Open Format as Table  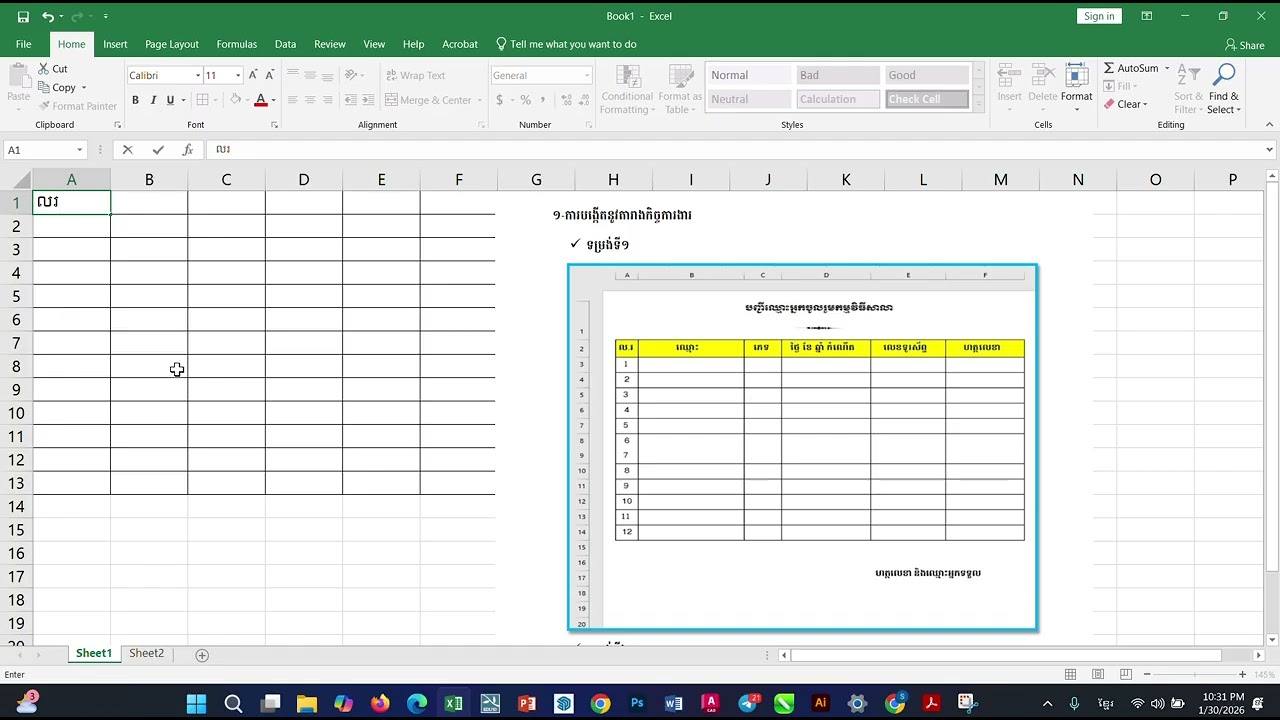[681, 90]
